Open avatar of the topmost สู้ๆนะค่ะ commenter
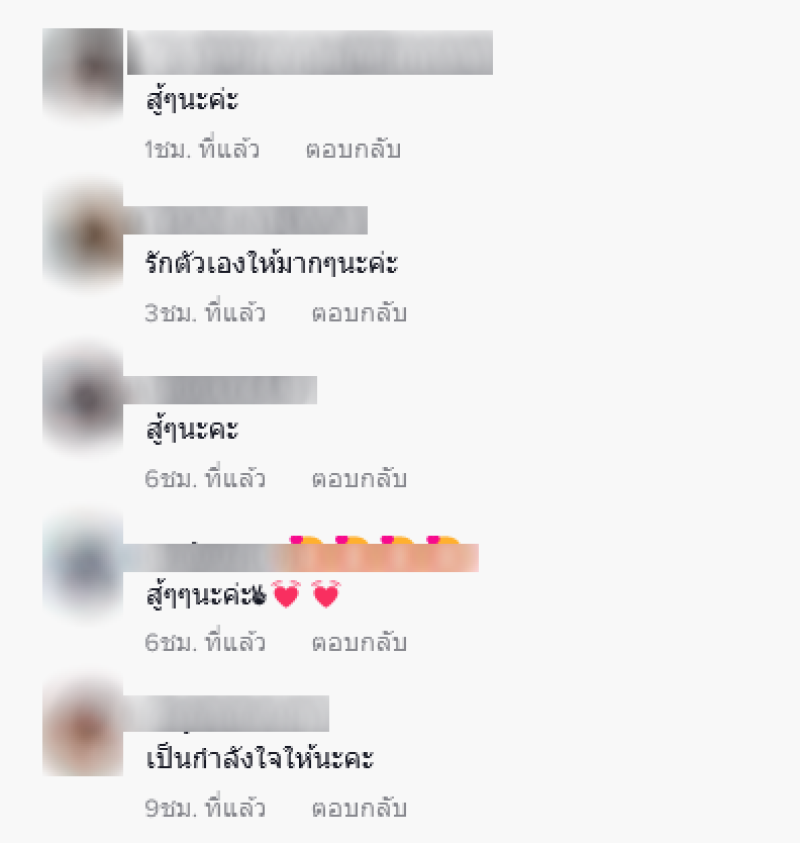The image size is (800, 843). click(x=83, y=72)
